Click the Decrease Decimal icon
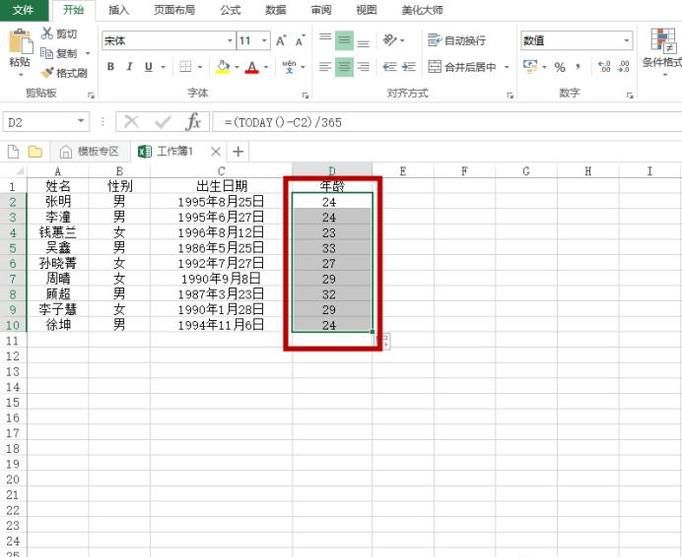 [x=623, y=67]
